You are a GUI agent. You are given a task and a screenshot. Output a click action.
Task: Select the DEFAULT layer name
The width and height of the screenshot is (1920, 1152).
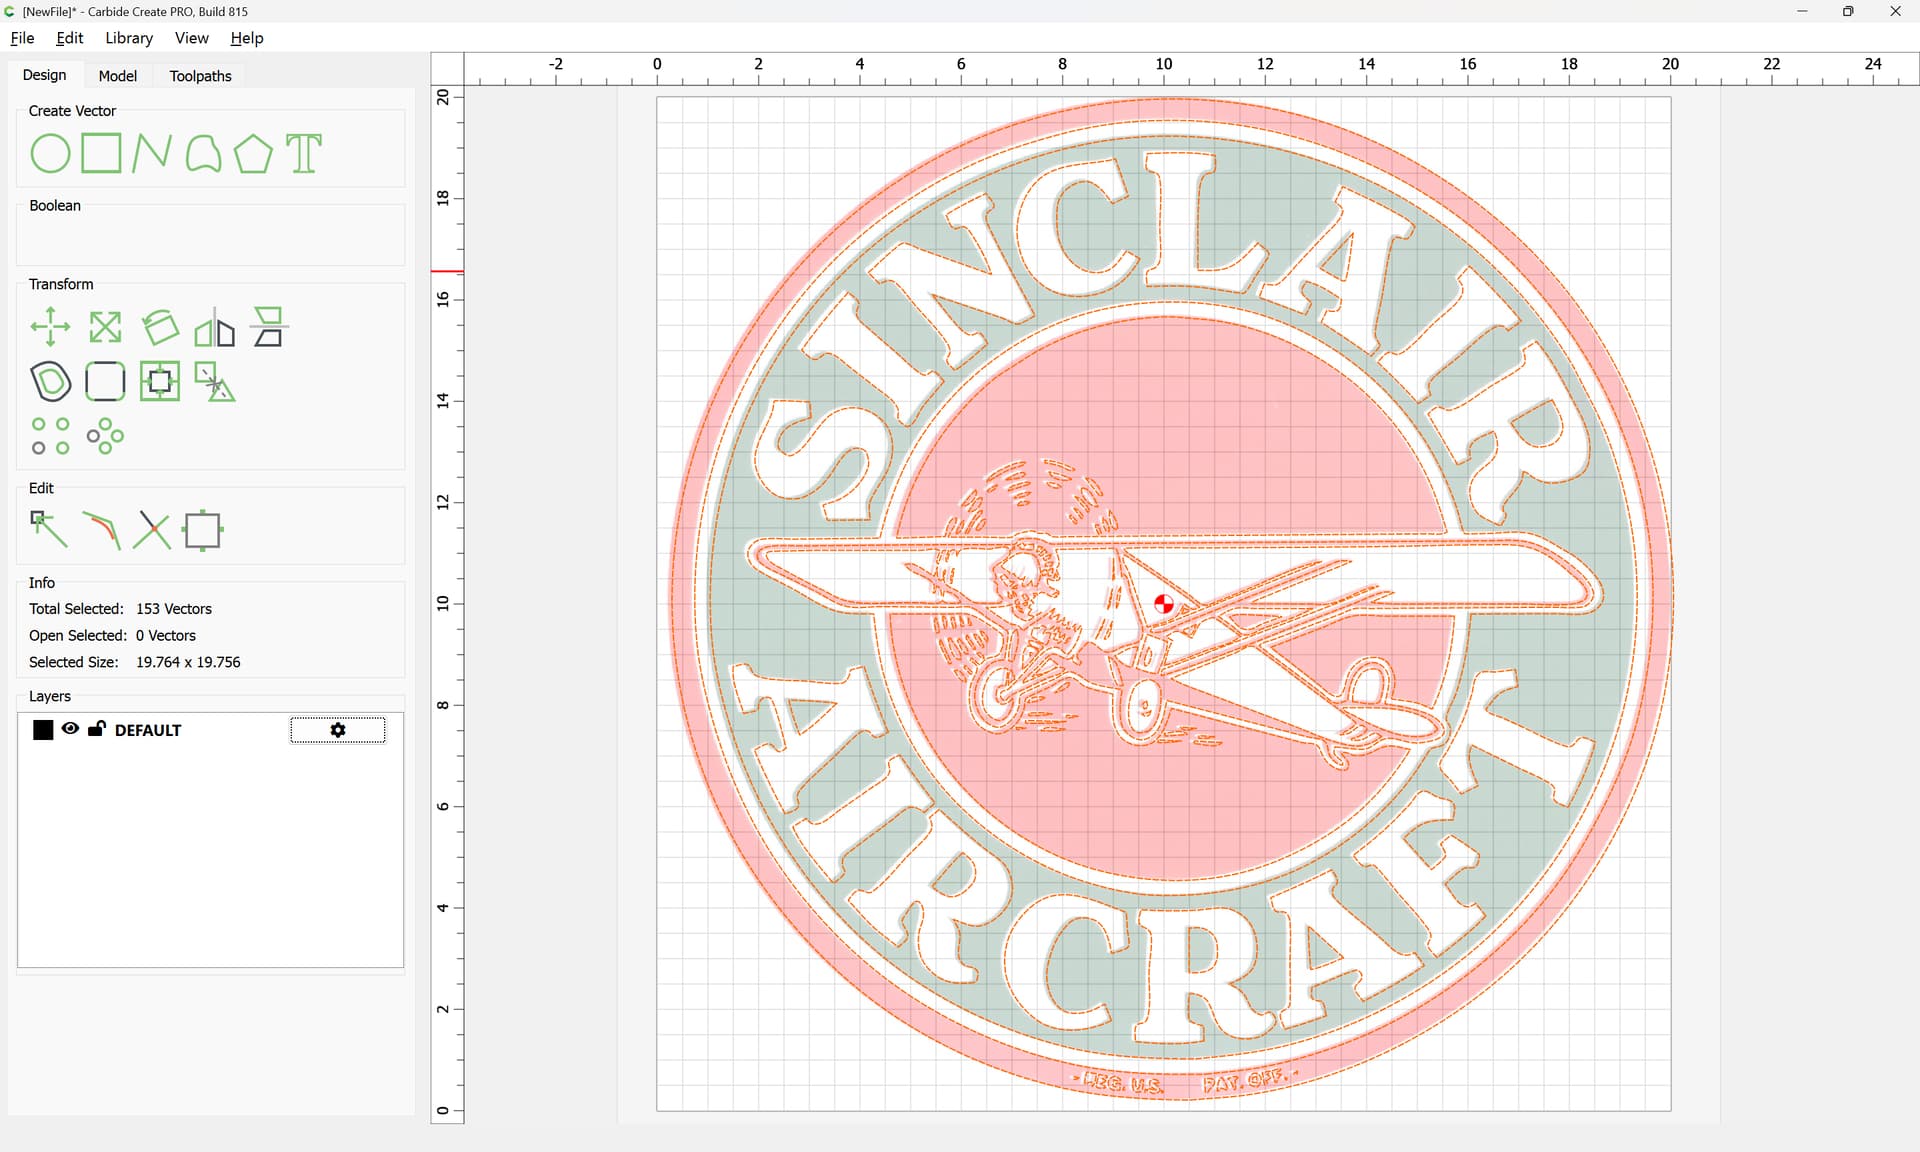[x=148, y=731]
